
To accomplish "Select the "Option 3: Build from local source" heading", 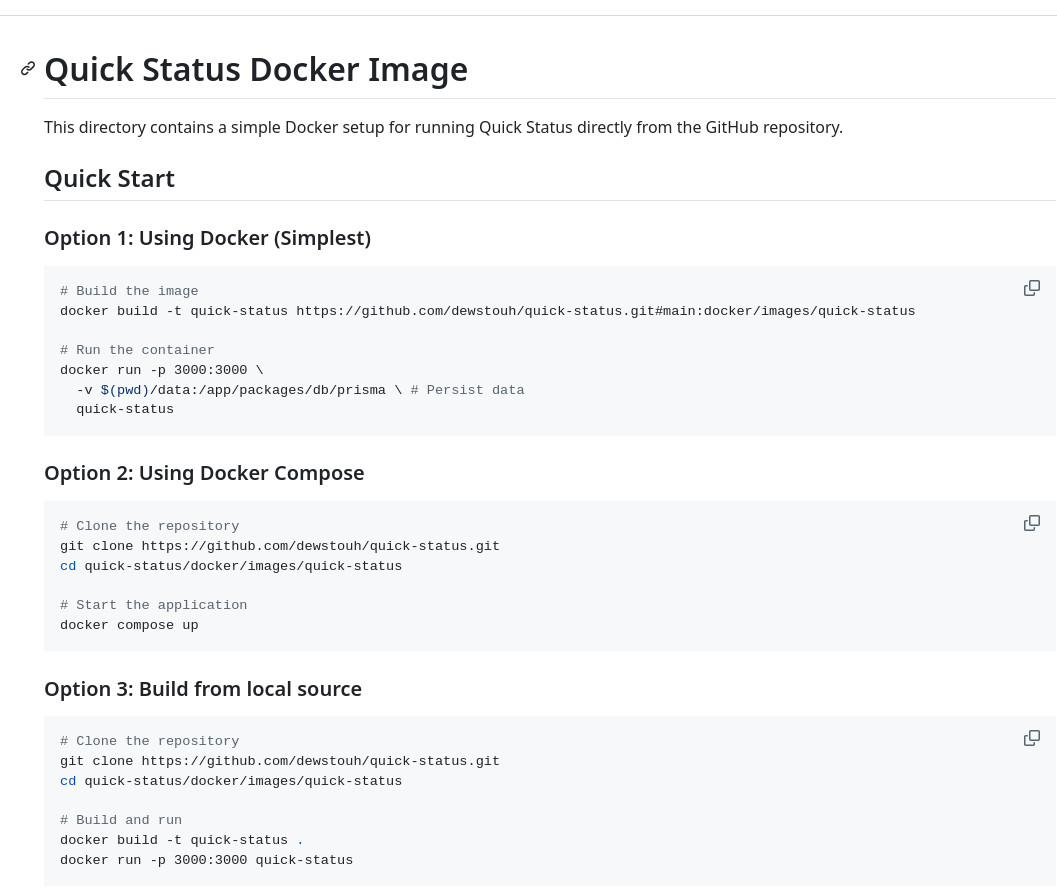I will point(203,689).
